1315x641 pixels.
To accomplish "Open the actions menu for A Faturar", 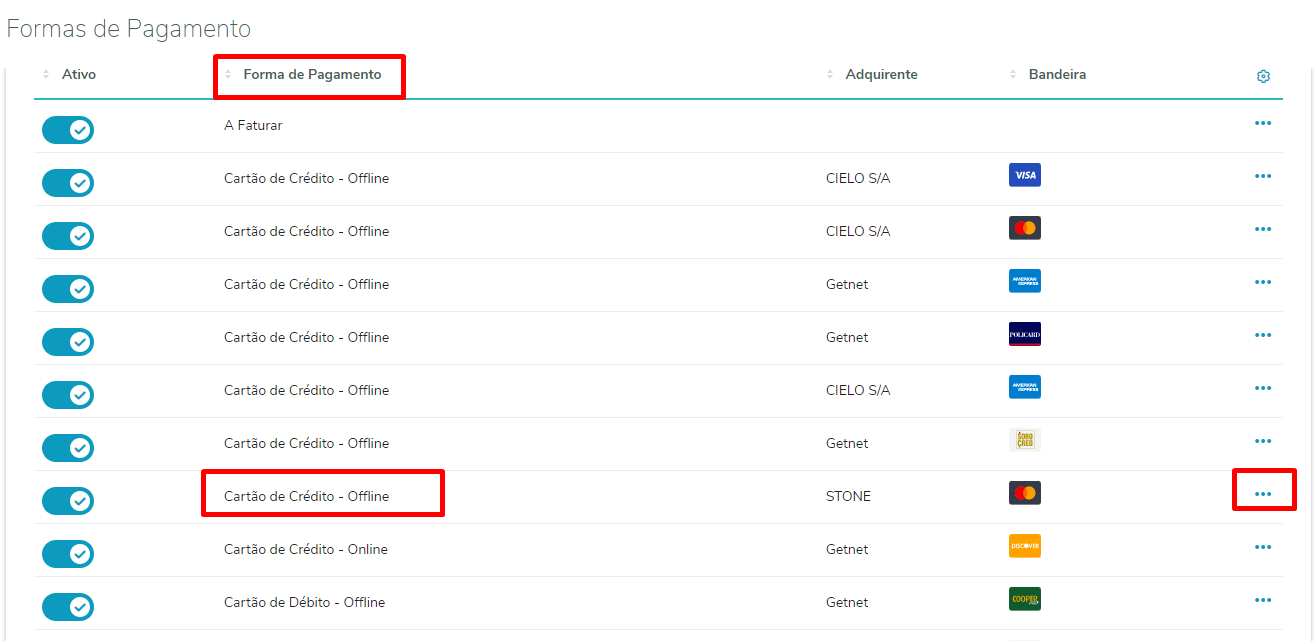I will (1263, 123).
